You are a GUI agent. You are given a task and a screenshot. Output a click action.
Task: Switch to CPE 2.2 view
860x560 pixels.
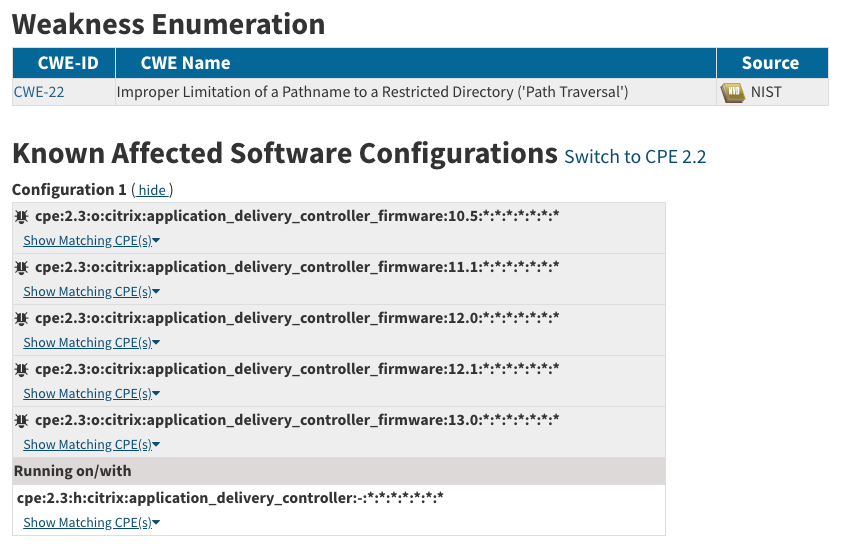635,157
